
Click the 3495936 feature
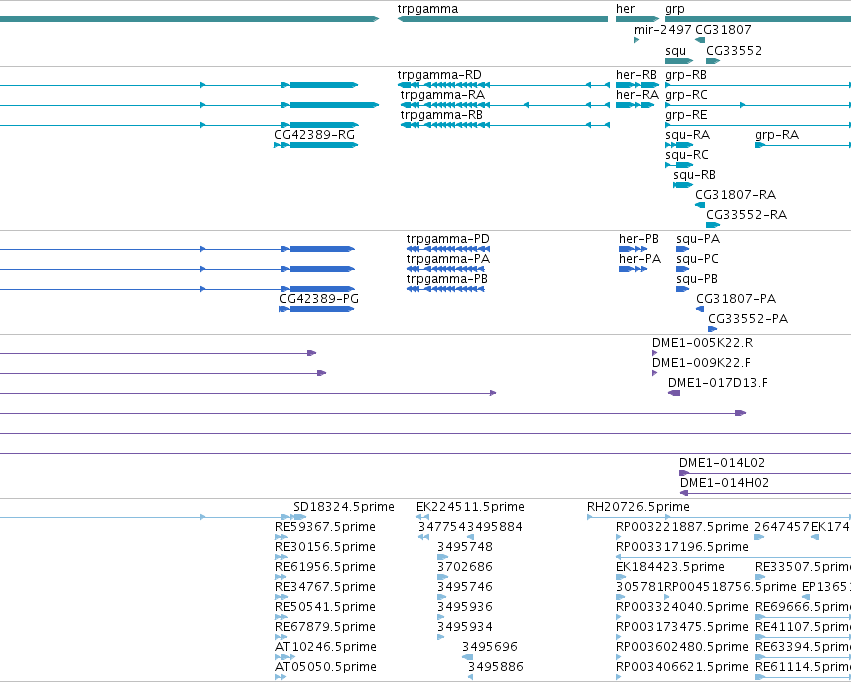[x=441, y=617]
